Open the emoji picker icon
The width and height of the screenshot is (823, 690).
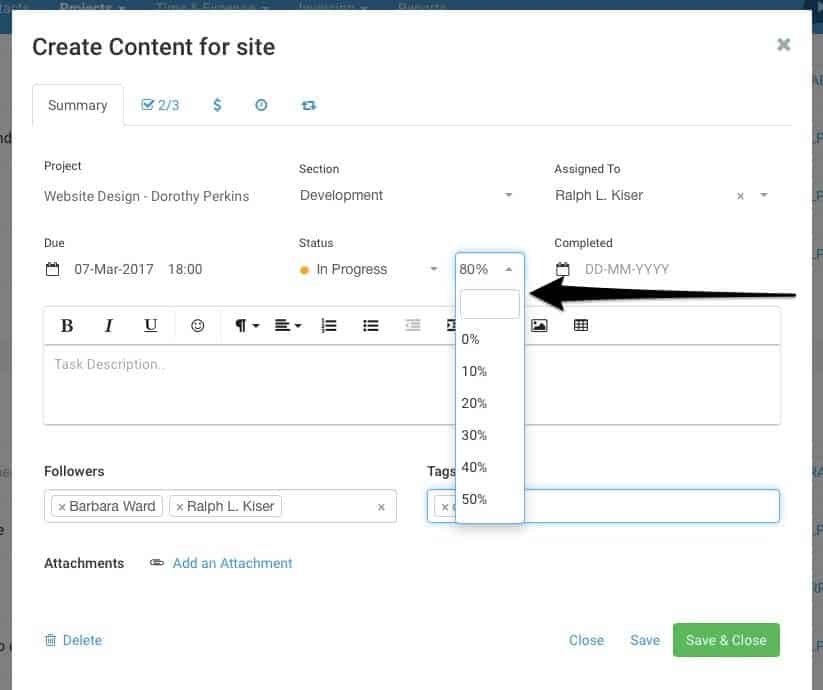198,325
